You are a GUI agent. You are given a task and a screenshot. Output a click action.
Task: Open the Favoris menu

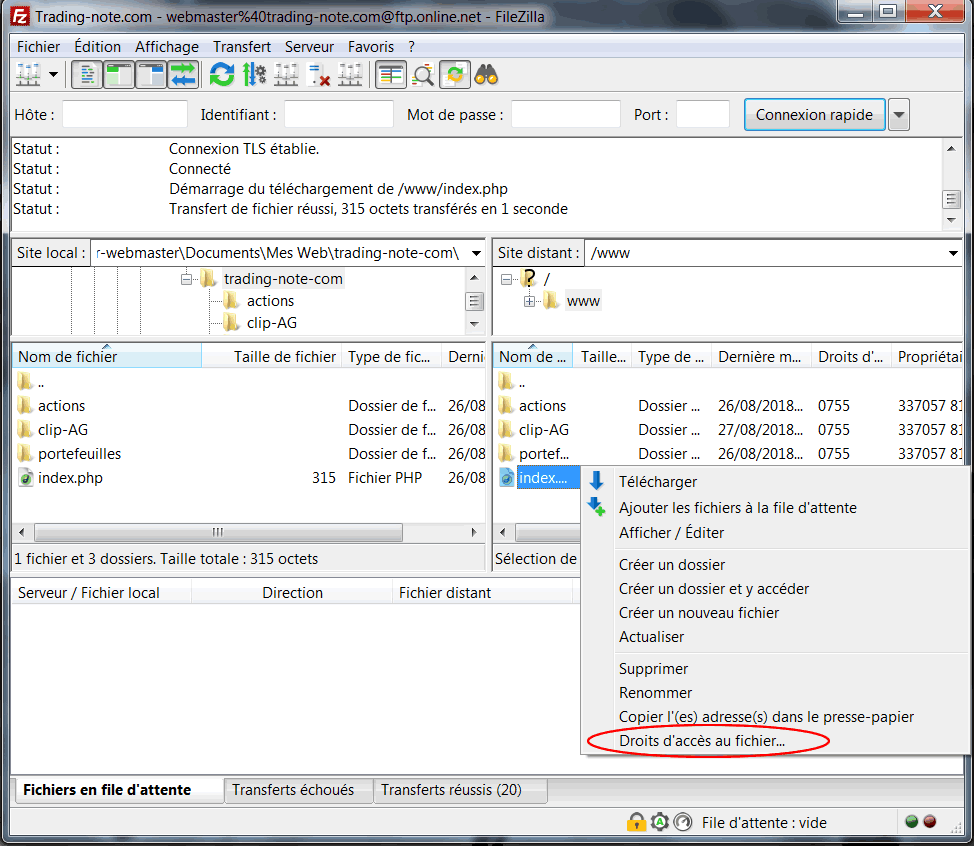371,47
